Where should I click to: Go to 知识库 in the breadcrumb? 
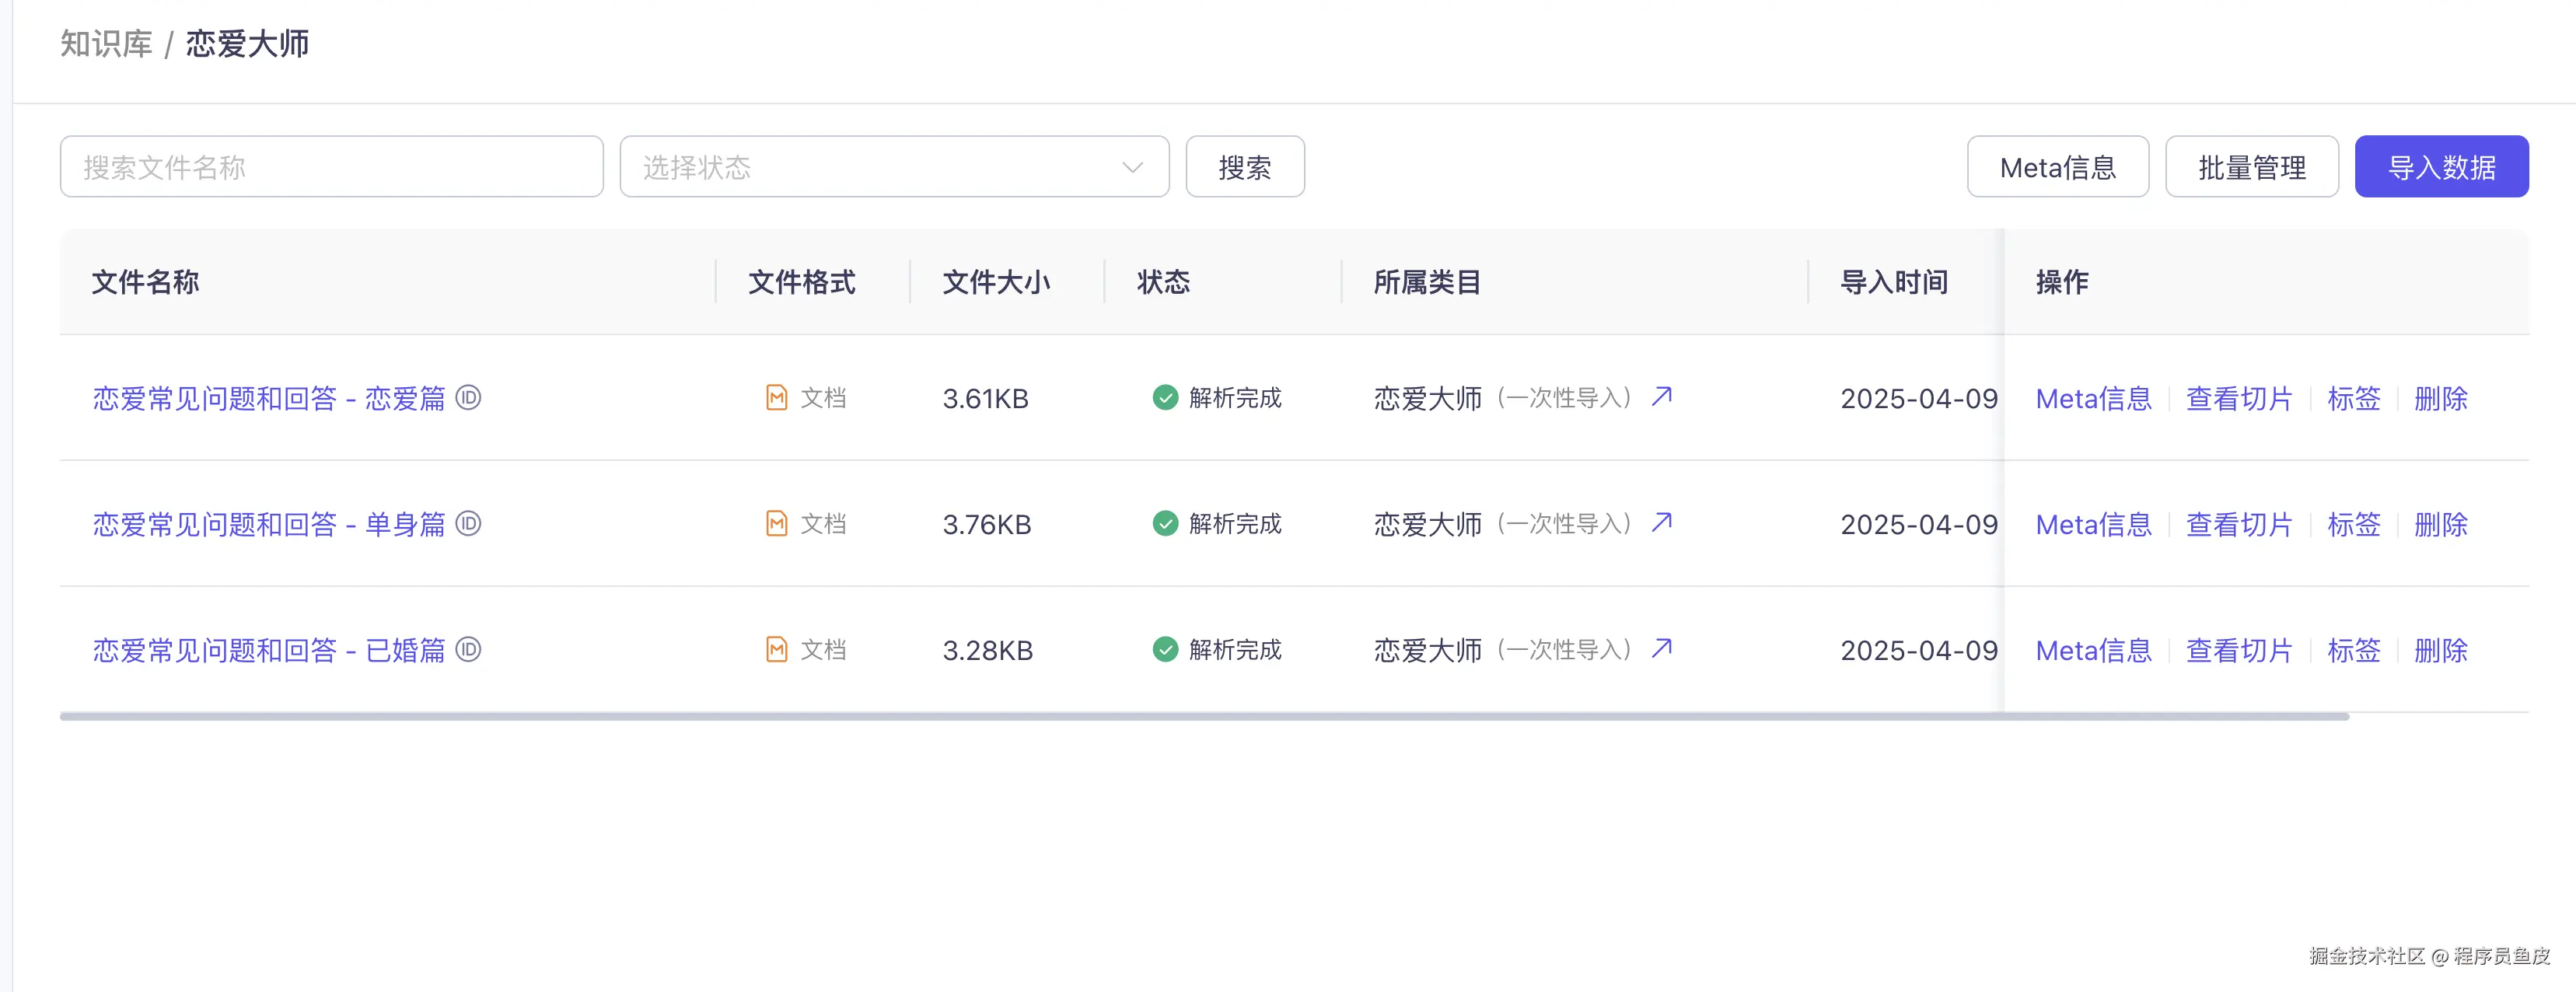pyautogui.click(x=106, y=44)
